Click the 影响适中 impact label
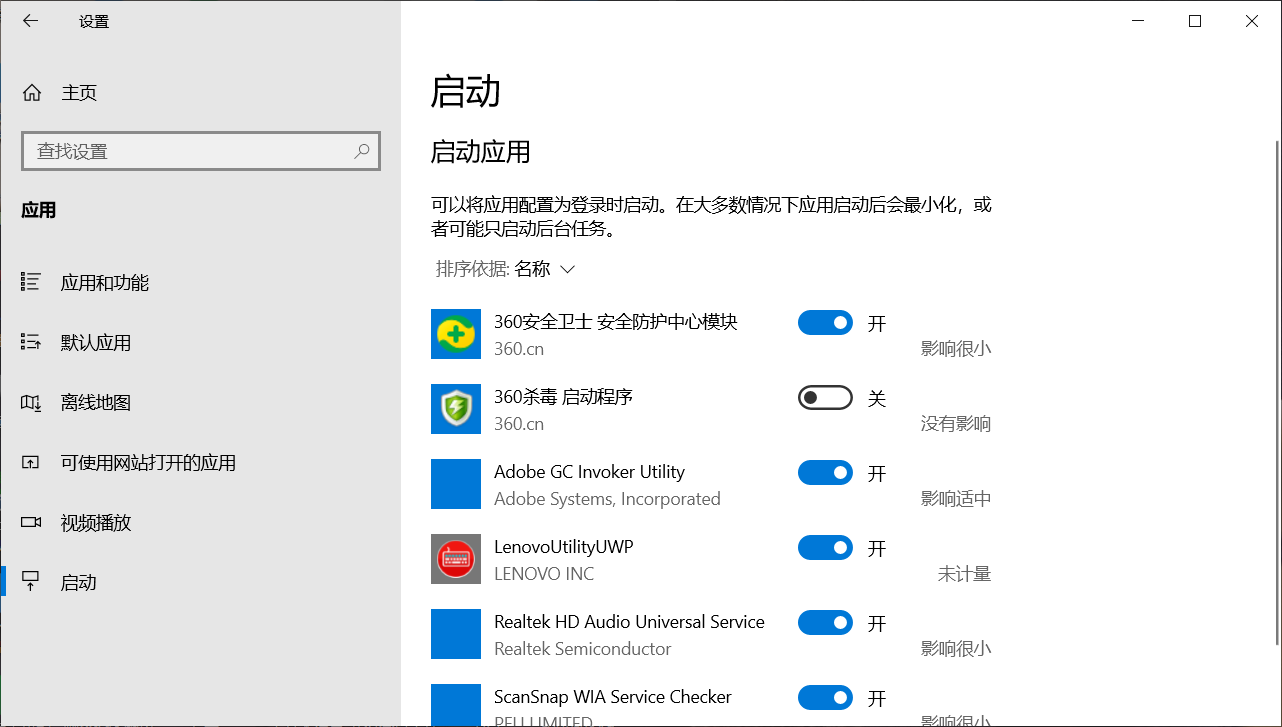 pos(956,499)
